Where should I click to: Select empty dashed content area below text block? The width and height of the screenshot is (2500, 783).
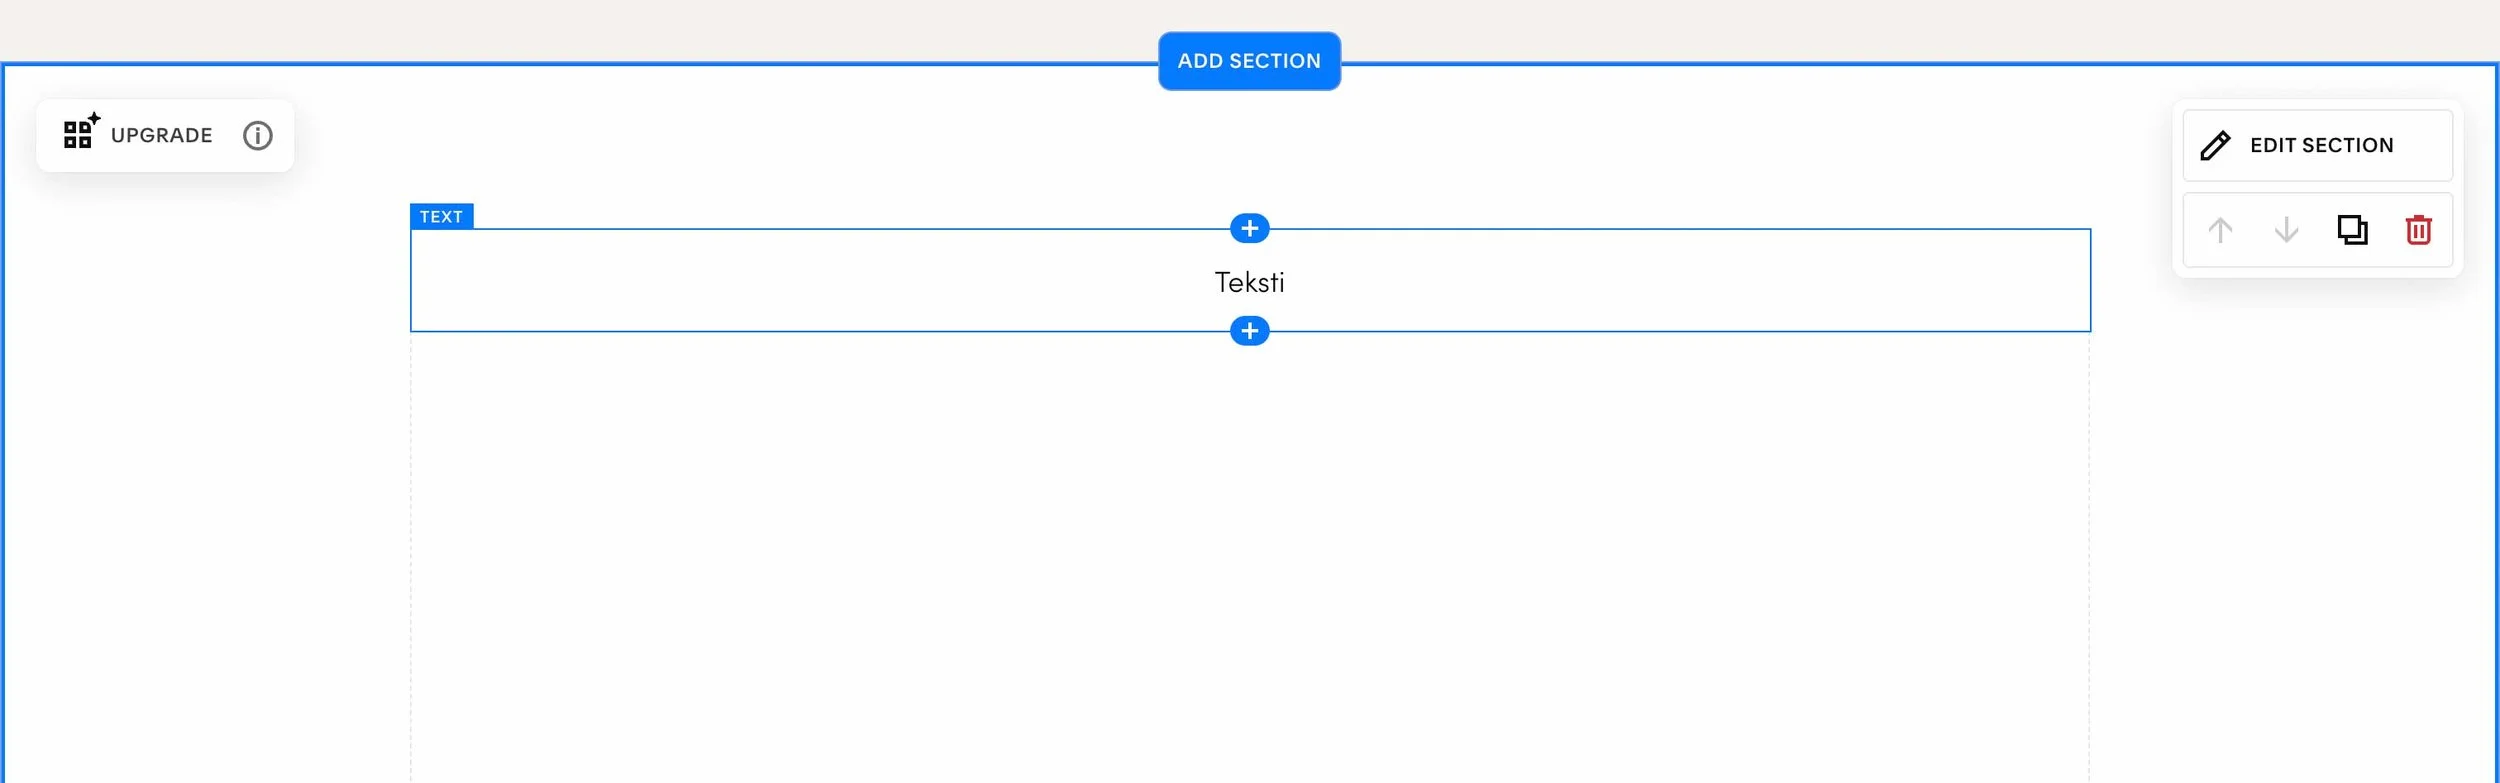click(1249, 558)
